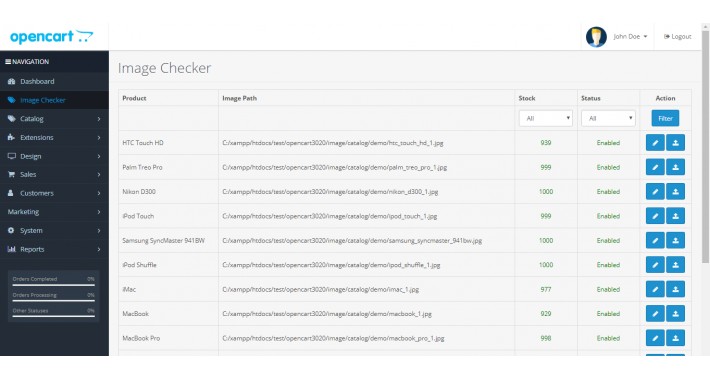Open the Status filter dropdown
The width and height of the screenshot is (710, 380).
click(x=608, y=118)
